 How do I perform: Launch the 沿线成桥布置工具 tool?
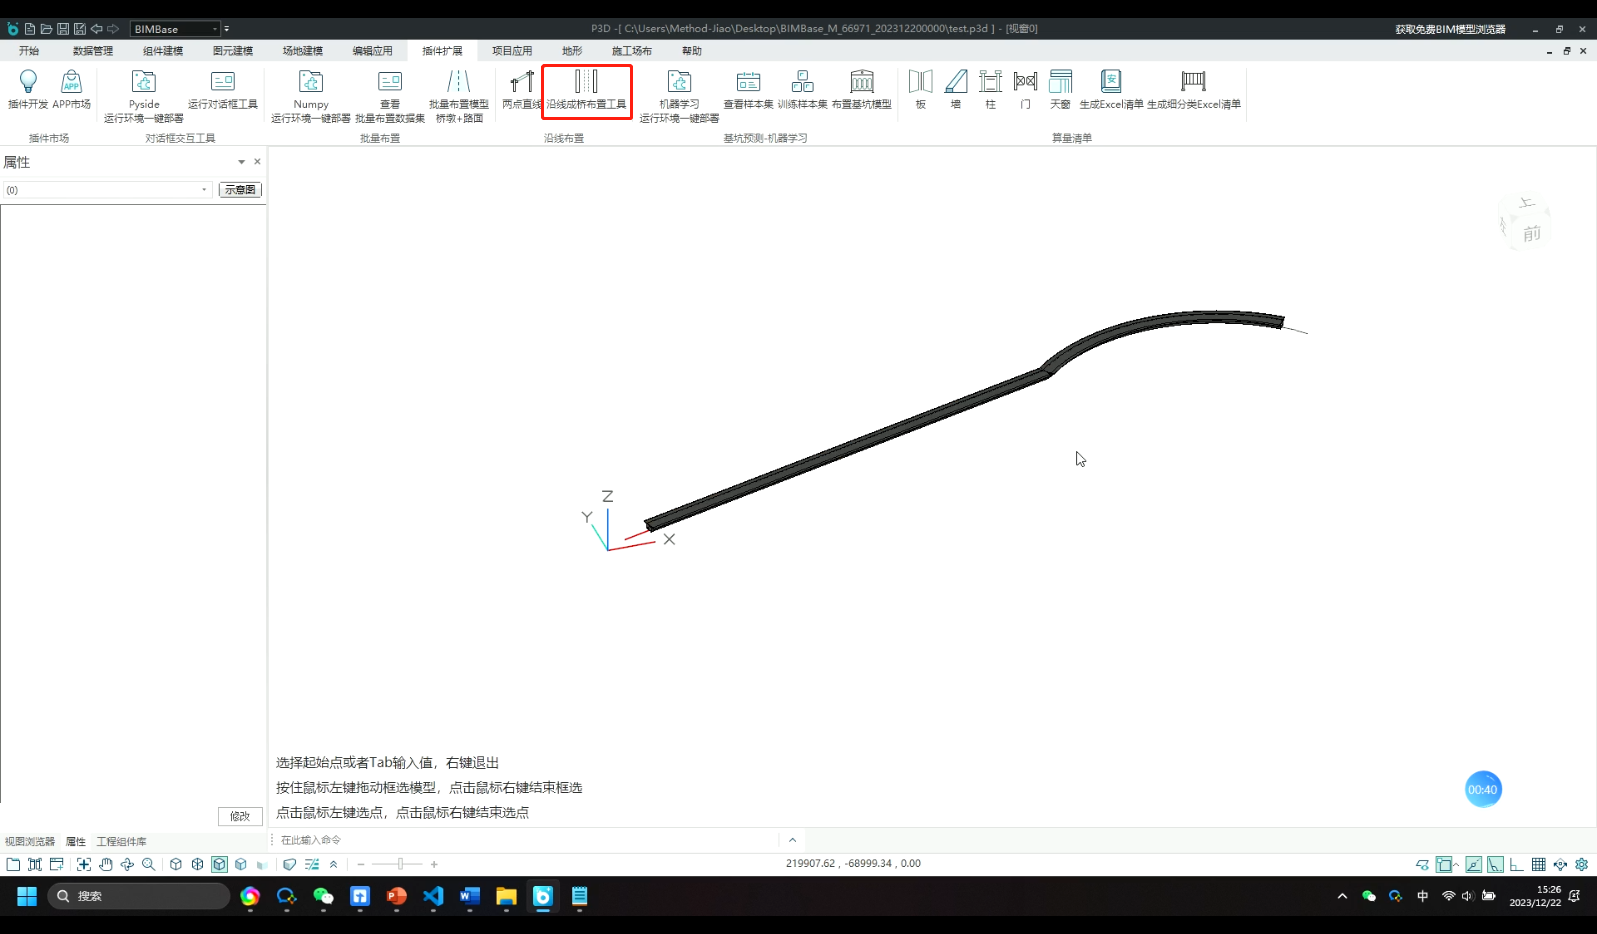(x=586, y=90)
